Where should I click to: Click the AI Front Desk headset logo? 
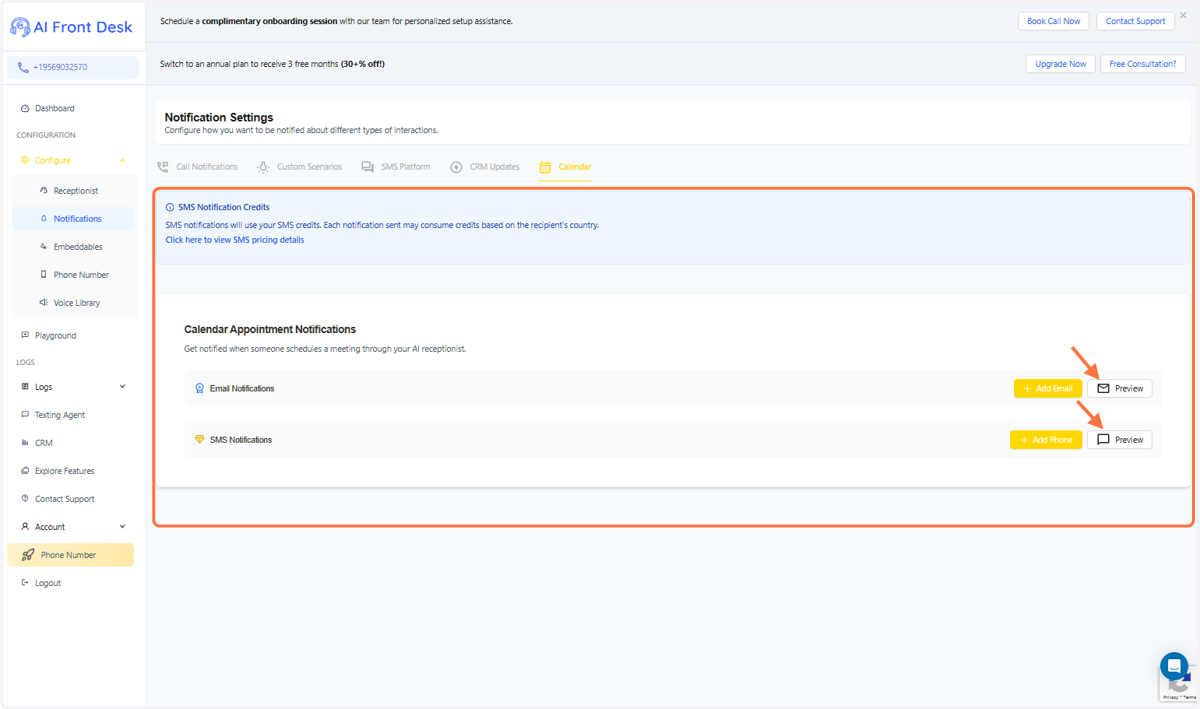[20, 27]
